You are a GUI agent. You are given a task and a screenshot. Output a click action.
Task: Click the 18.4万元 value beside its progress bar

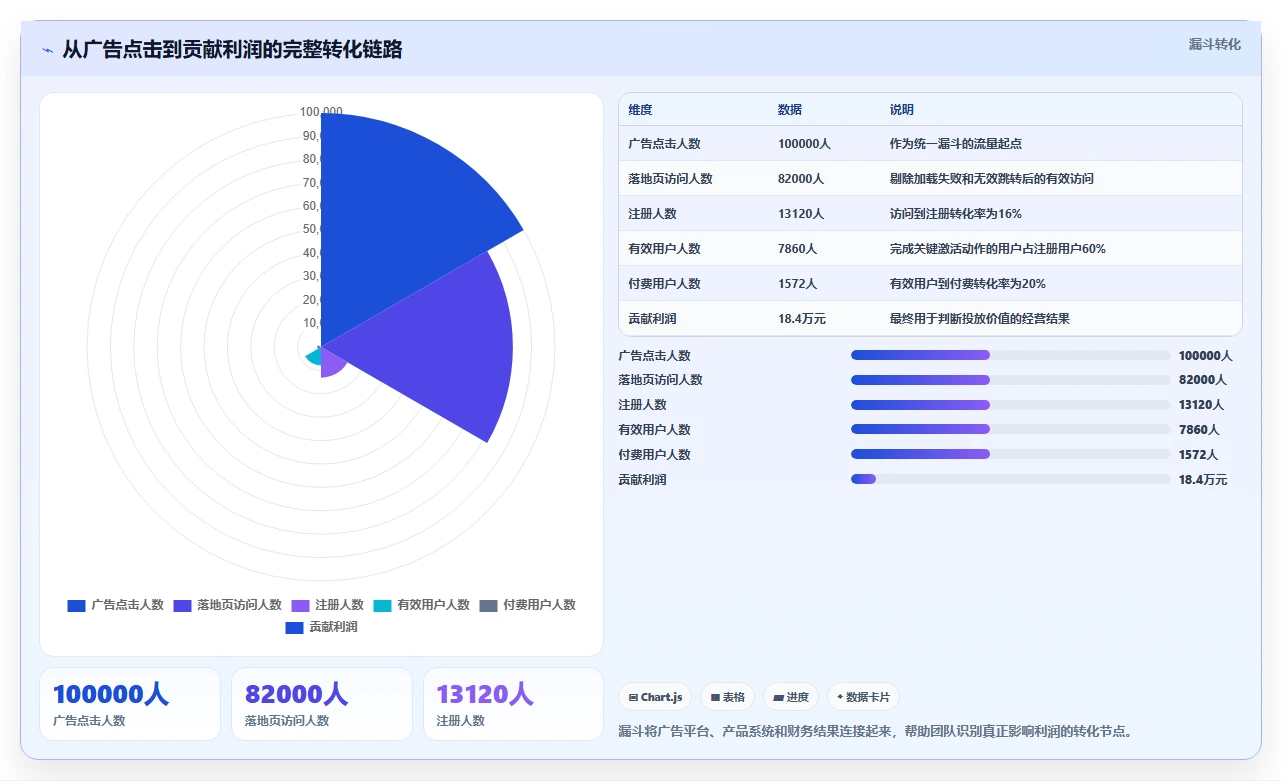pos(1203,480)
